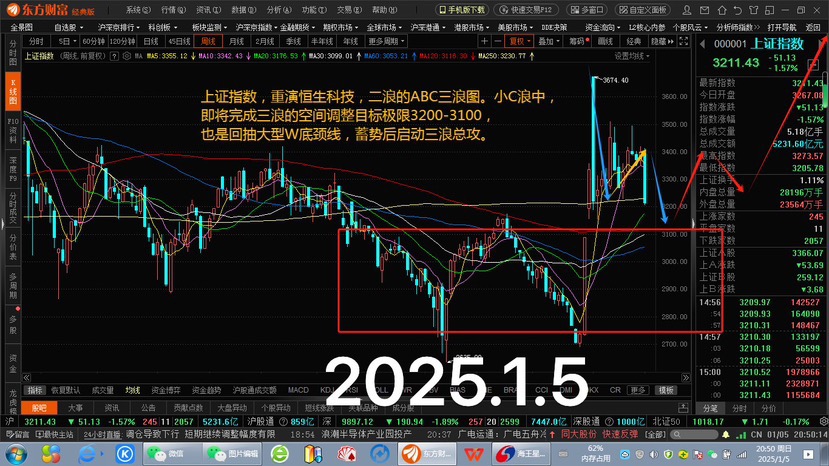Select the 资金博弈 indicator
The width and height of the screenshot is (829, 466).
click(166, 390)
